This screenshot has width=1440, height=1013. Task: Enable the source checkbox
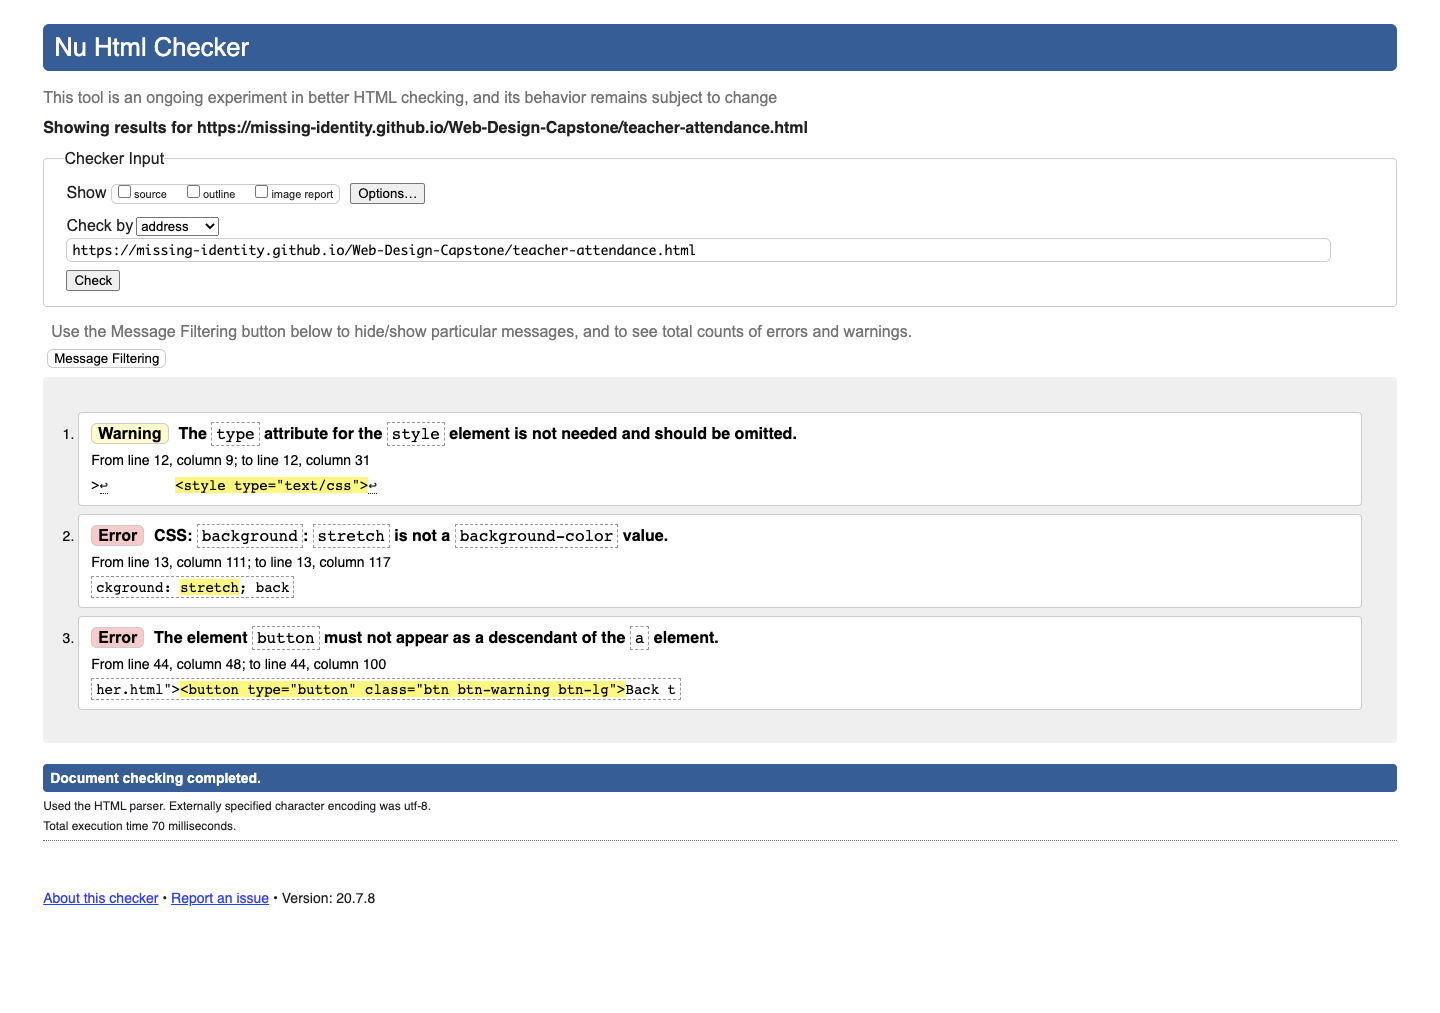[x=125, y=192]
